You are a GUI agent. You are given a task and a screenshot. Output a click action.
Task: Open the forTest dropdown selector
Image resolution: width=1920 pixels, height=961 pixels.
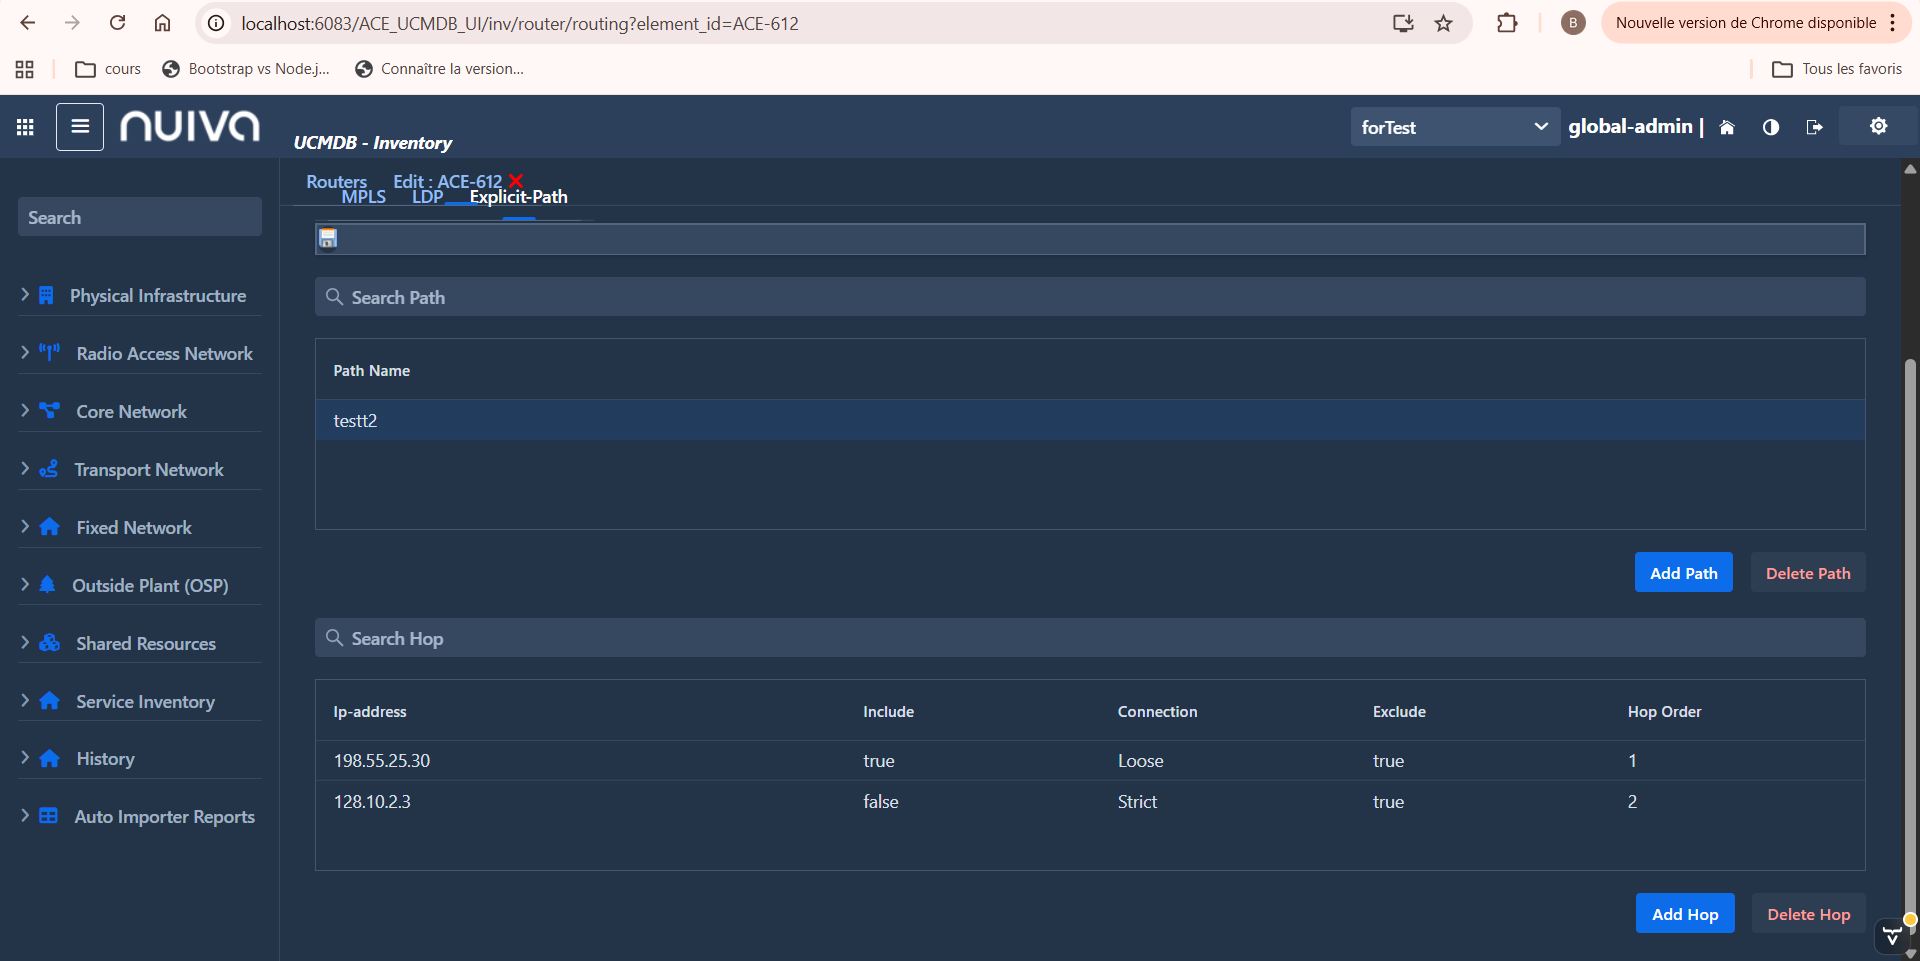pyautogui.click(x=1454, y=127)
